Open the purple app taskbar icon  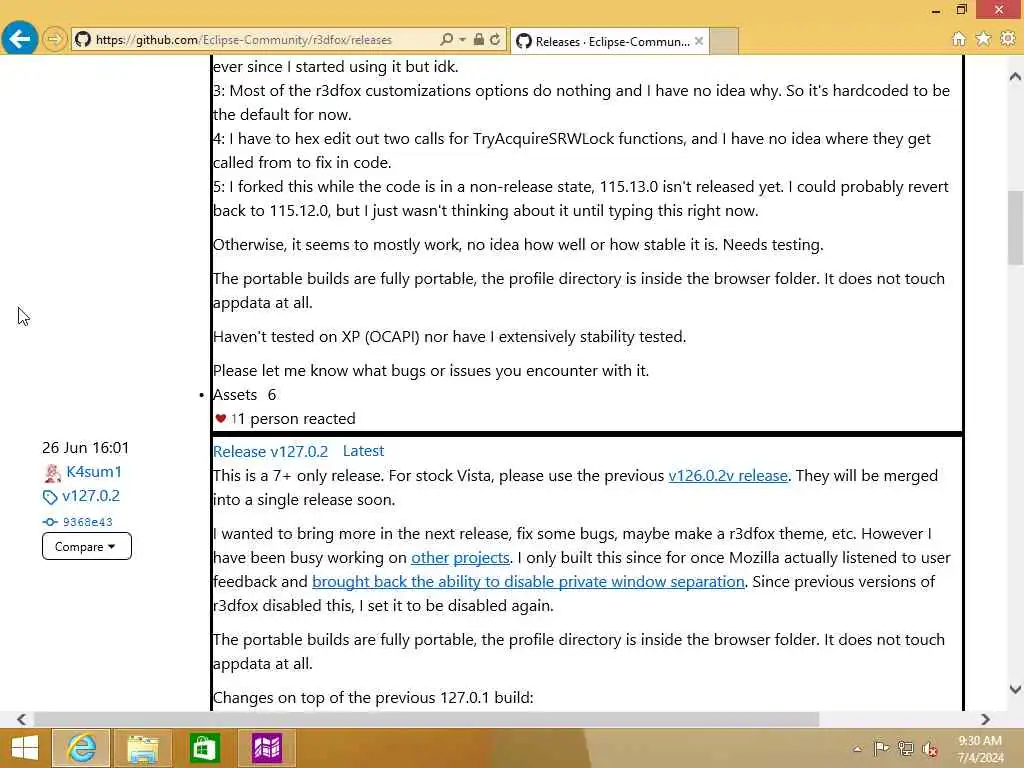click(266, 748)
